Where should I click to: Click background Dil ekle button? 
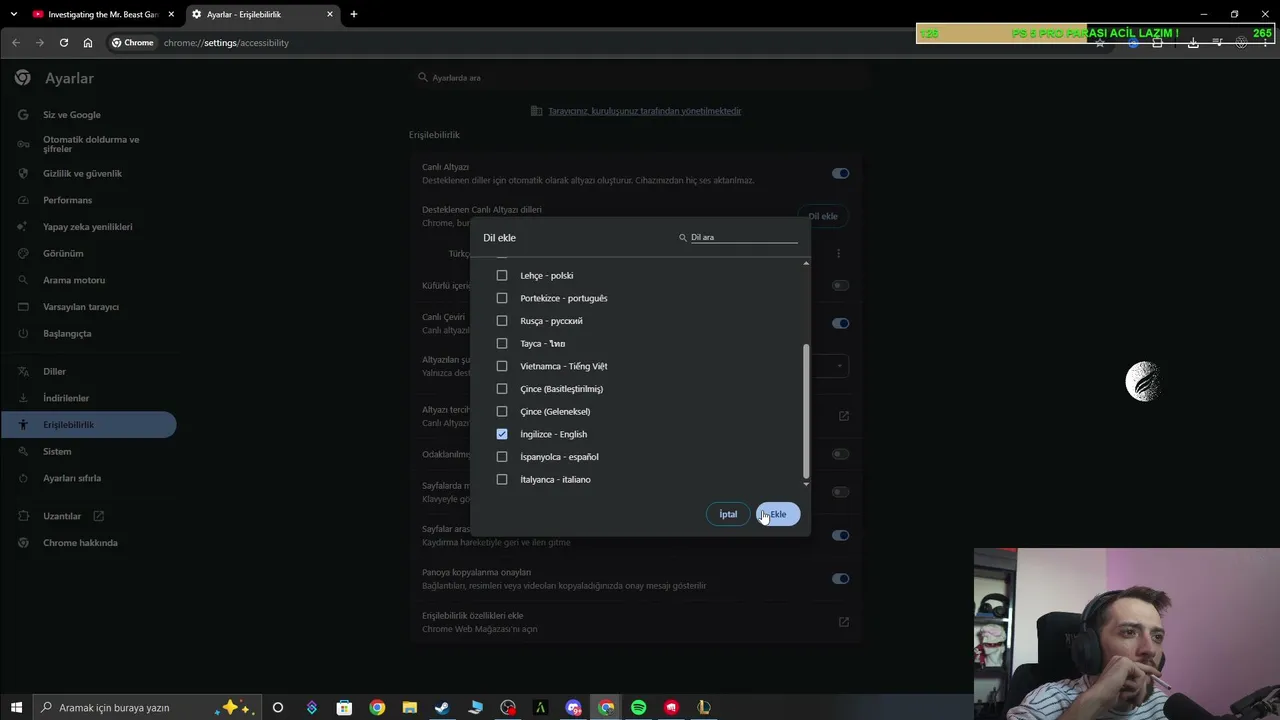pyautogui.click(x=823, y=216)
